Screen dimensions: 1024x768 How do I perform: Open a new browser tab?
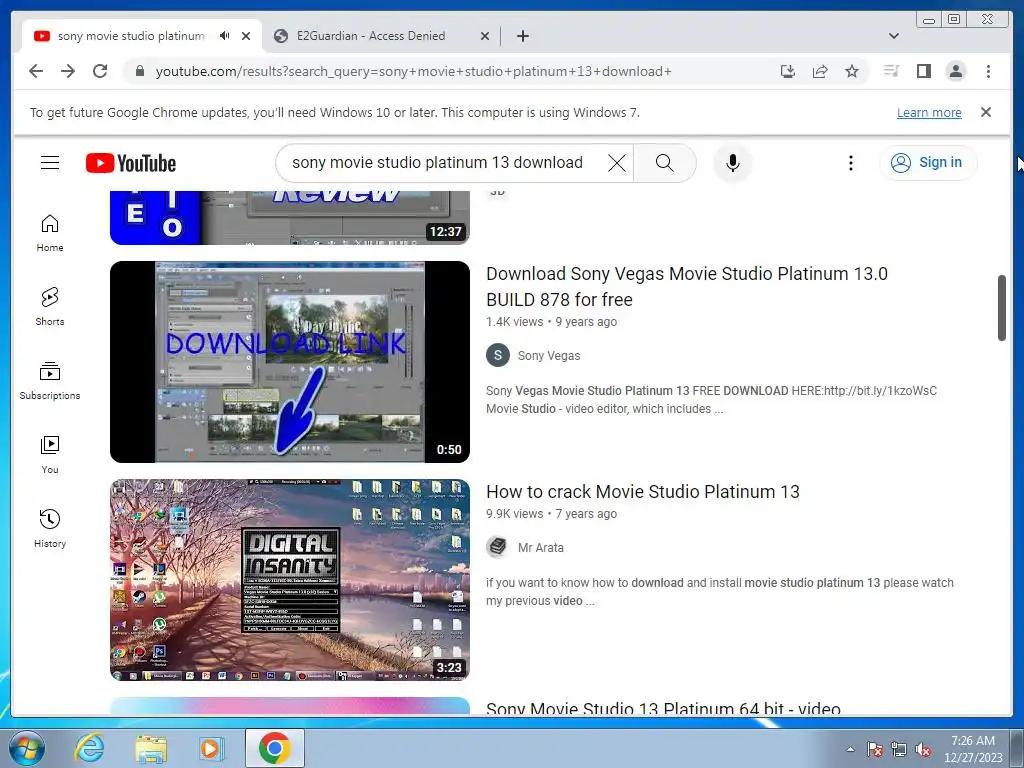(522, 36)
